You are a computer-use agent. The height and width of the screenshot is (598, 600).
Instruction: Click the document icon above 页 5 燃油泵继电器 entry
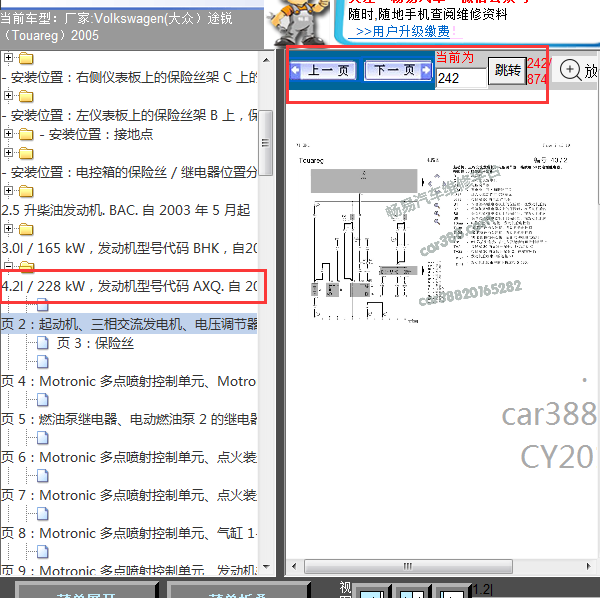point(42,400)
